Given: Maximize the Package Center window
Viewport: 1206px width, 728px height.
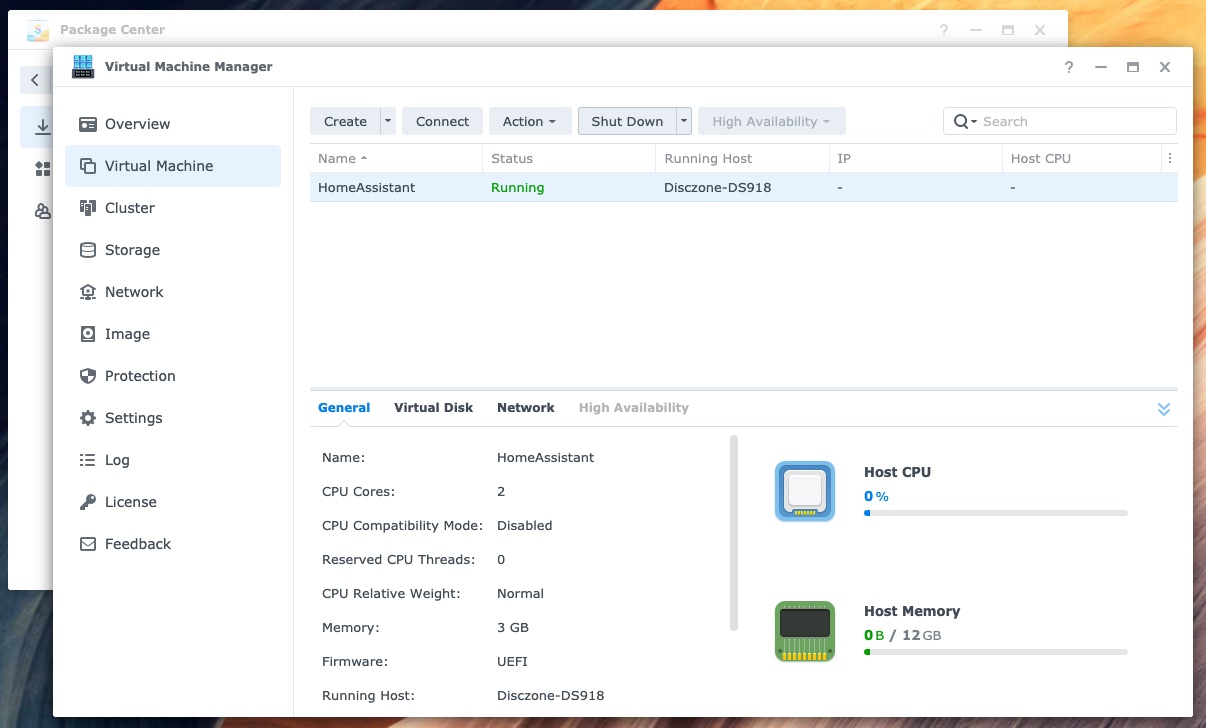Looking at the screenshot, I should coord(1008,30).
